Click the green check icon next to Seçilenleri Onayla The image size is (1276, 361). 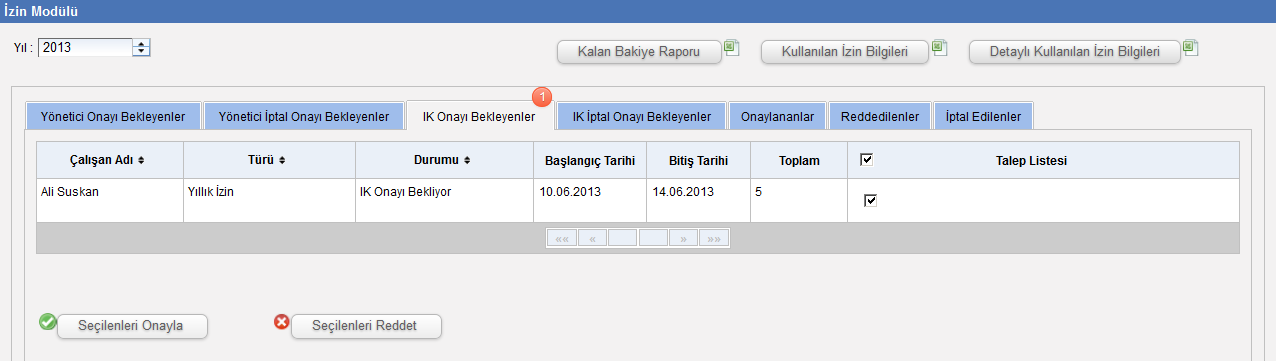[47, 322]
